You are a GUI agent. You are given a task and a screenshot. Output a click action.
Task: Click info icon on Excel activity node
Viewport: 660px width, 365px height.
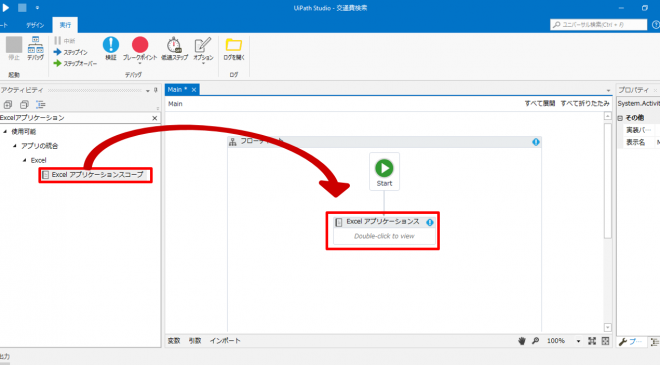click(430, 222)
